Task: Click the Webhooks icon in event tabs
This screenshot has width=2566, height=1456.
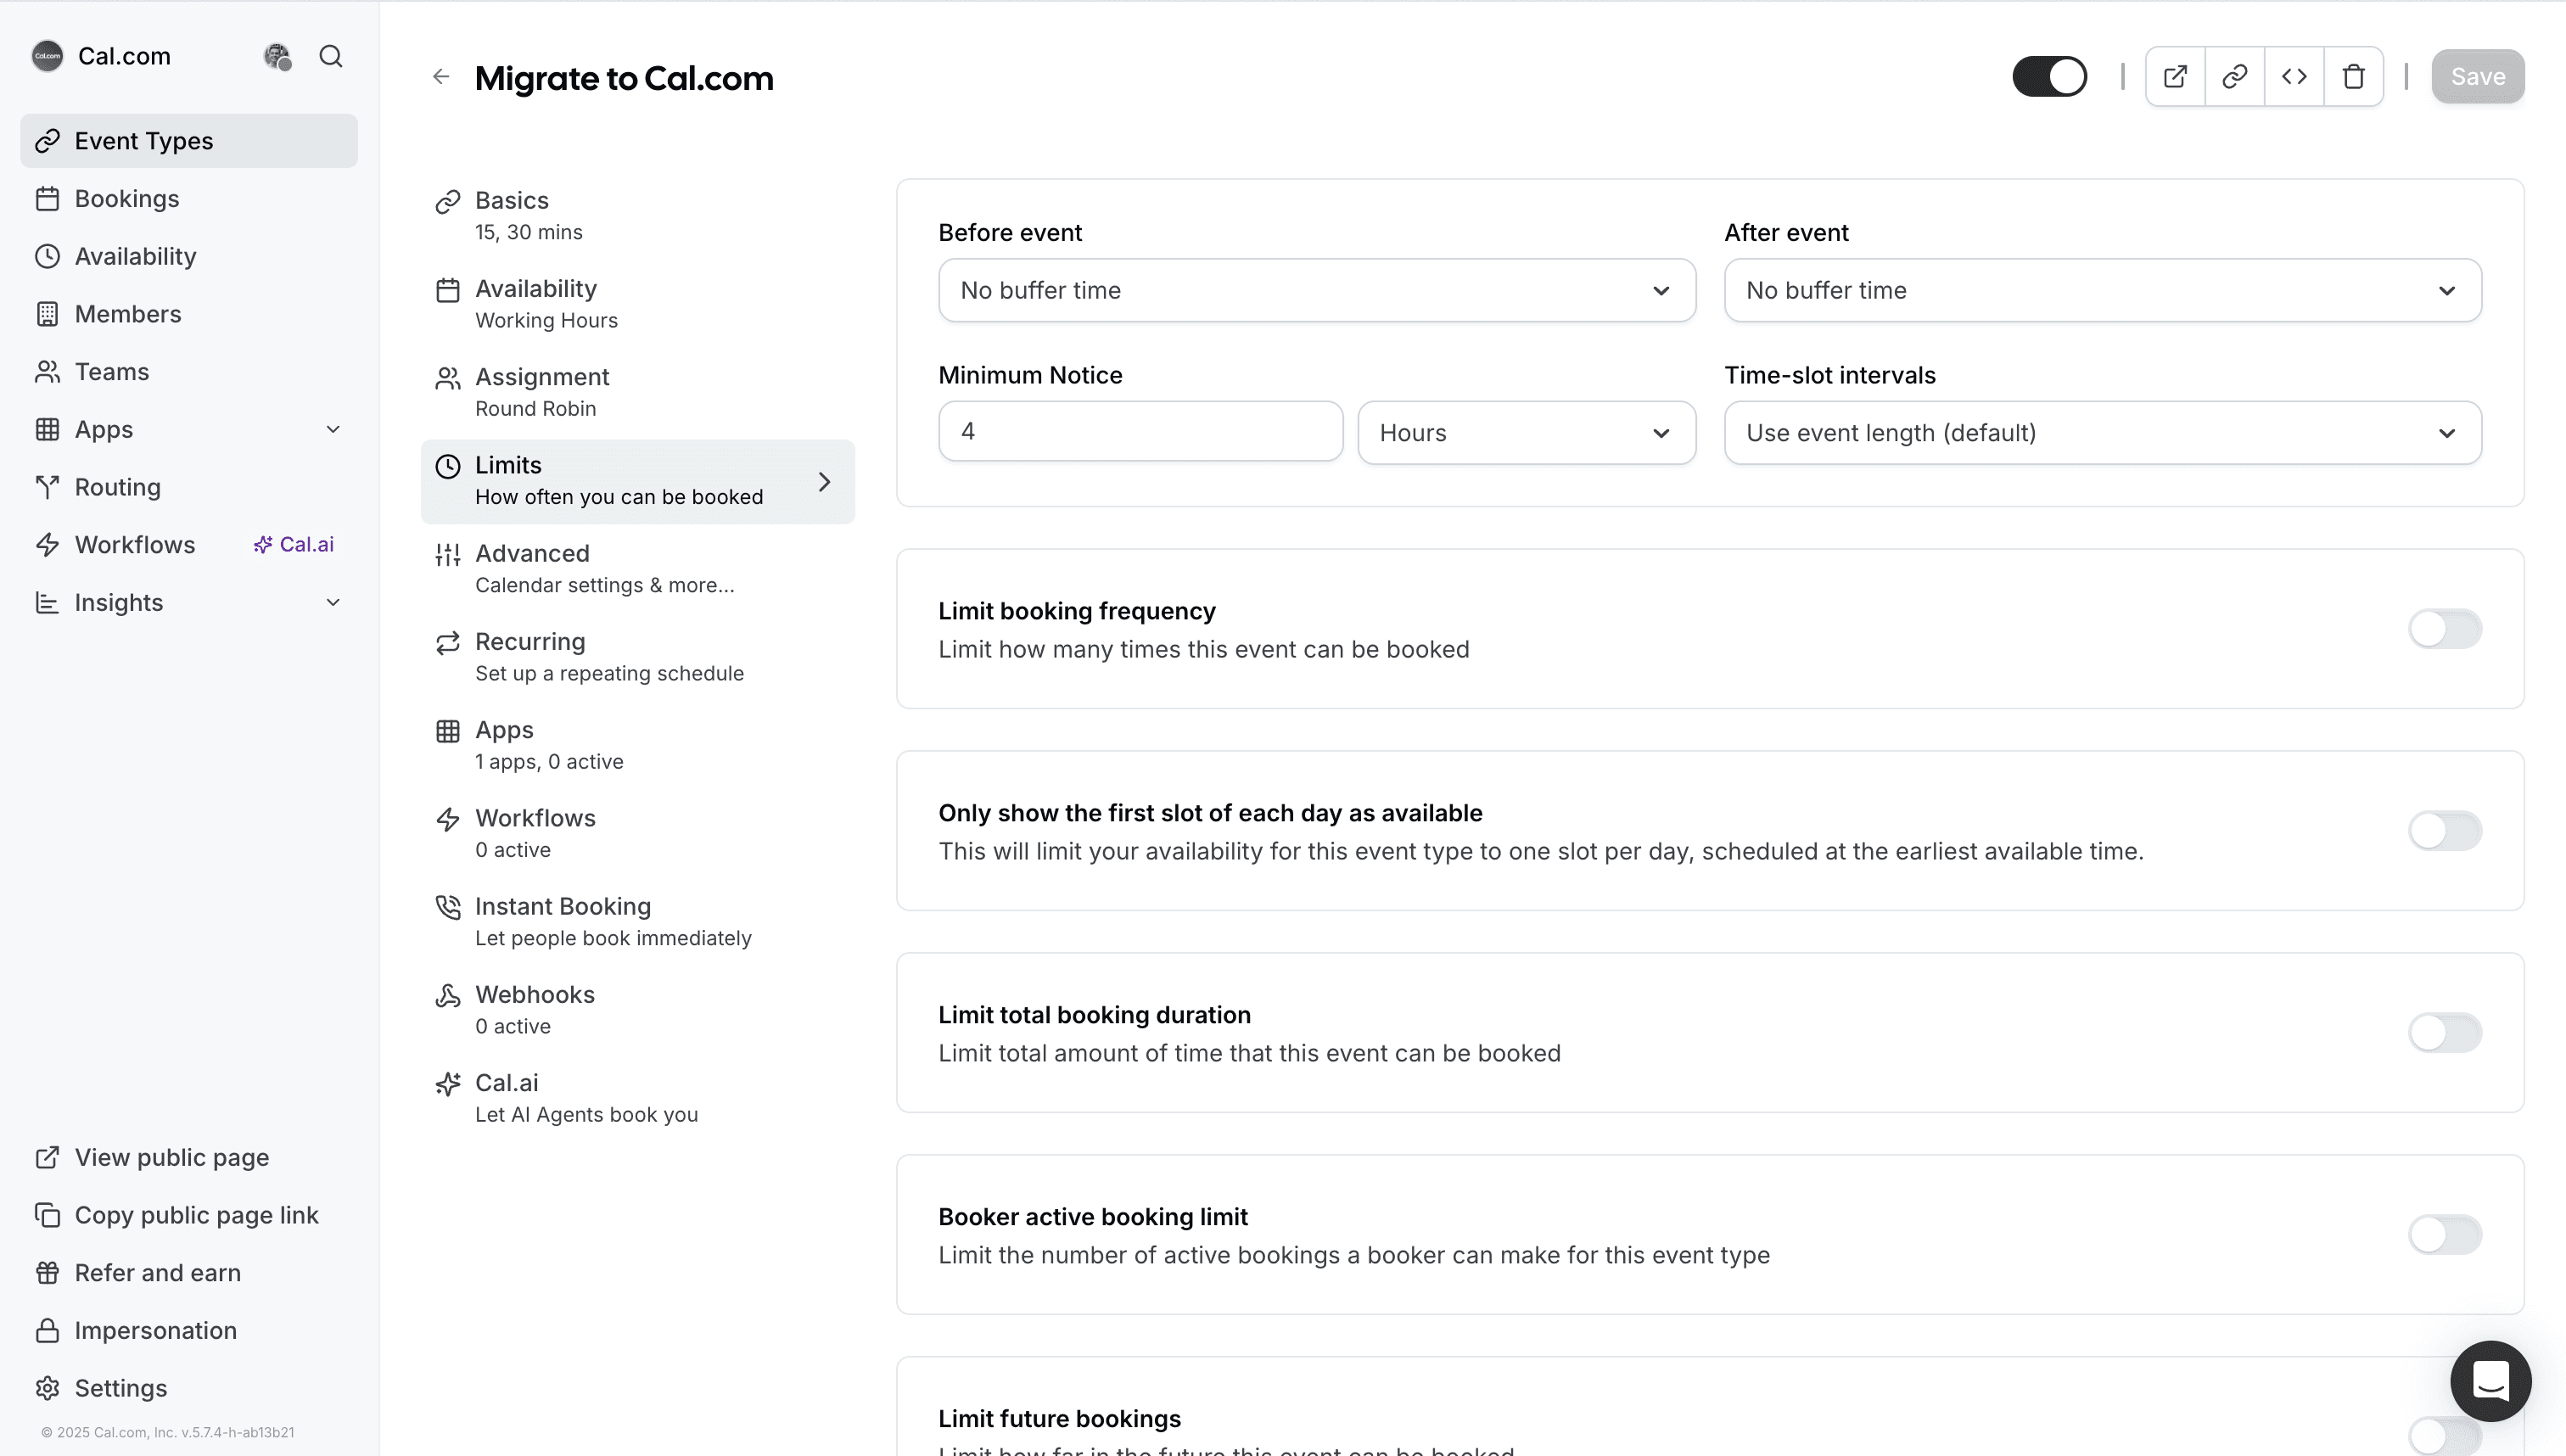Action: [x=448, y=995]
